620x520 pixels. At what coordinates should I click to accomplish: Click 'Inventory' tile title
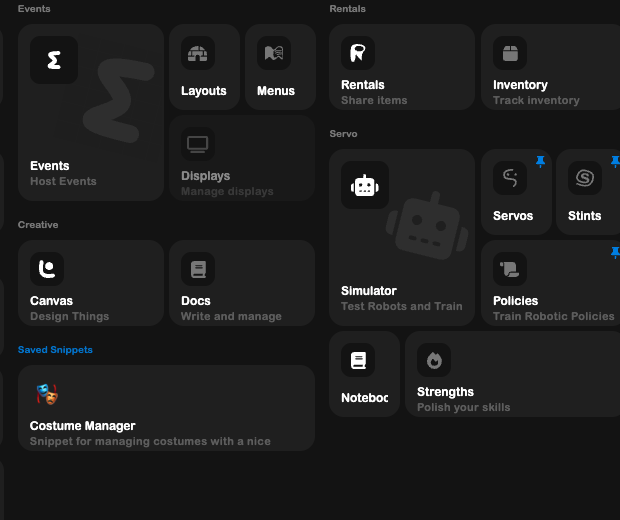click(x=520, y=85)
